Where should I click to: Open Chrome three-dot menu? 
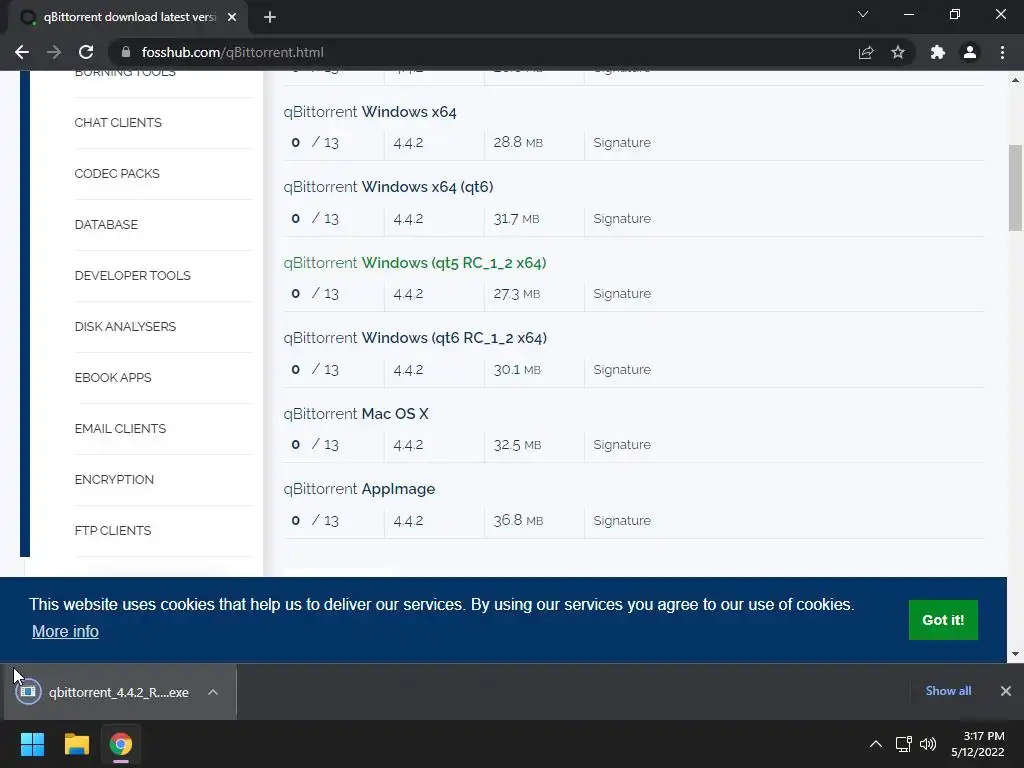(x=1002, y=52)
